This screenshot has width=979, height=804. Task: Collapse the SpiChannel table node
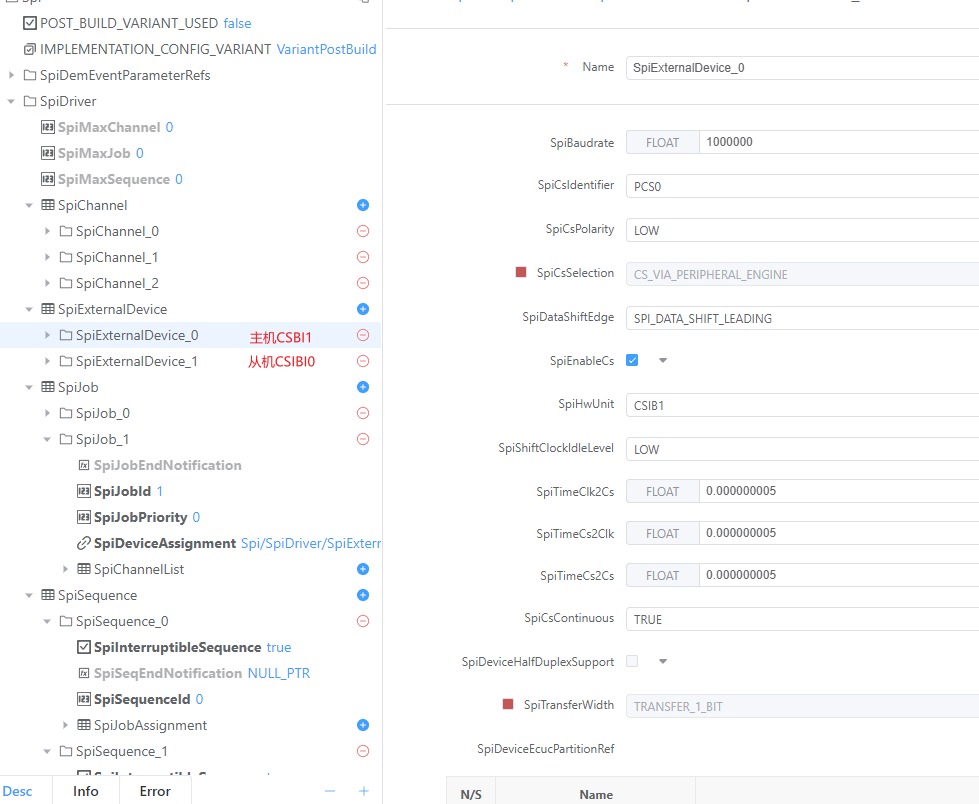(x=29, y=205)
